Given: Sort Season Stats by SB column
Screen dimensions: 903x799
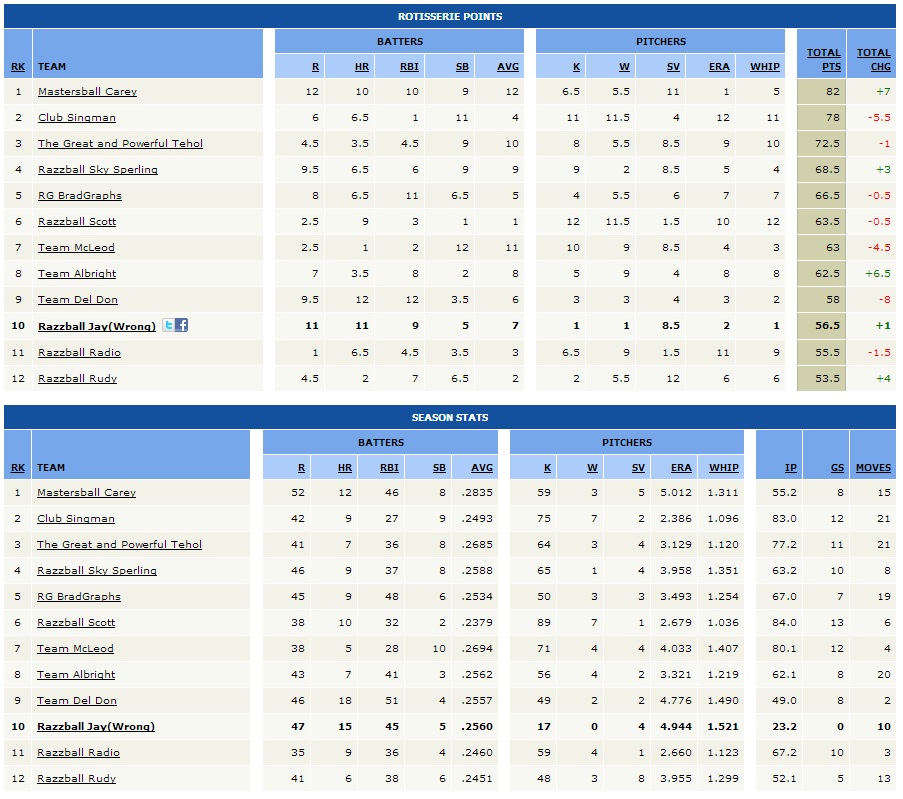Looking at the screenshot, I should click(439, 468).
